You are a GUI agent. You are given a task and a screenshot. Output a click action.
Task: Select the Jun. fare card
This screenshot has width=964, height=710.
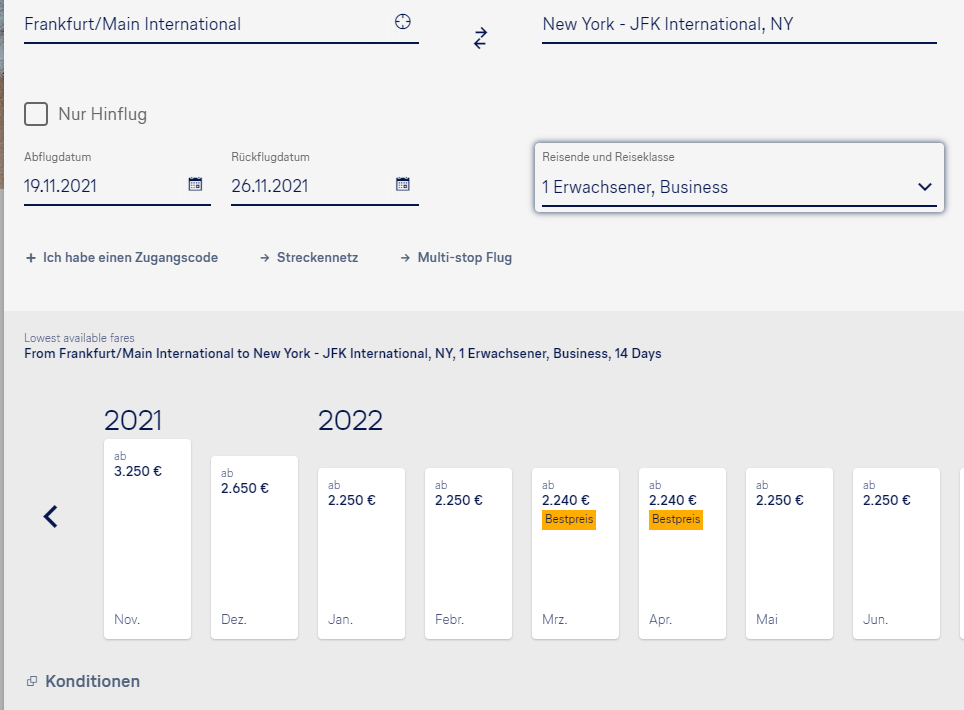tap(896, 553)
